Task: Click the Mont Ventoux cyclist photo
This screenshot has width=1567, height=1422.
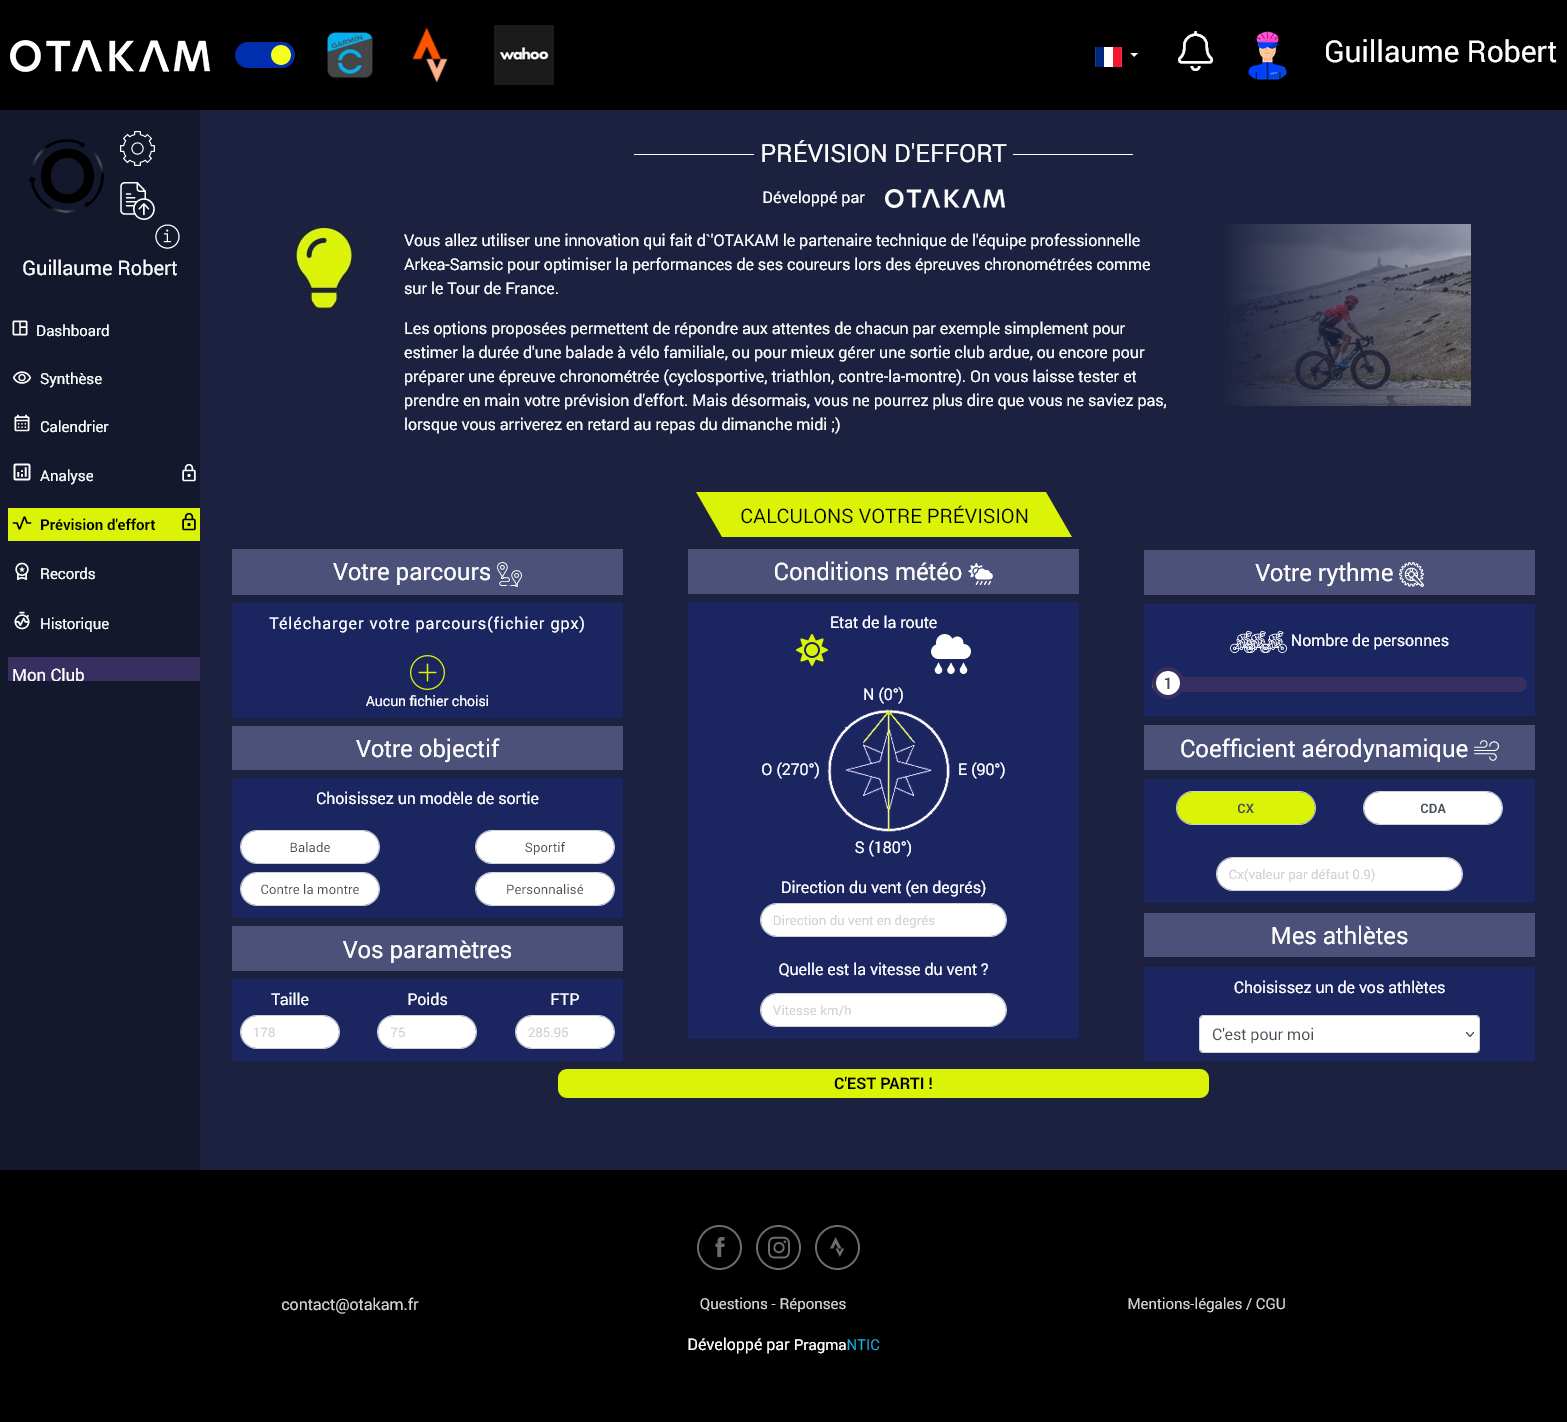Action: point(1347,315)
